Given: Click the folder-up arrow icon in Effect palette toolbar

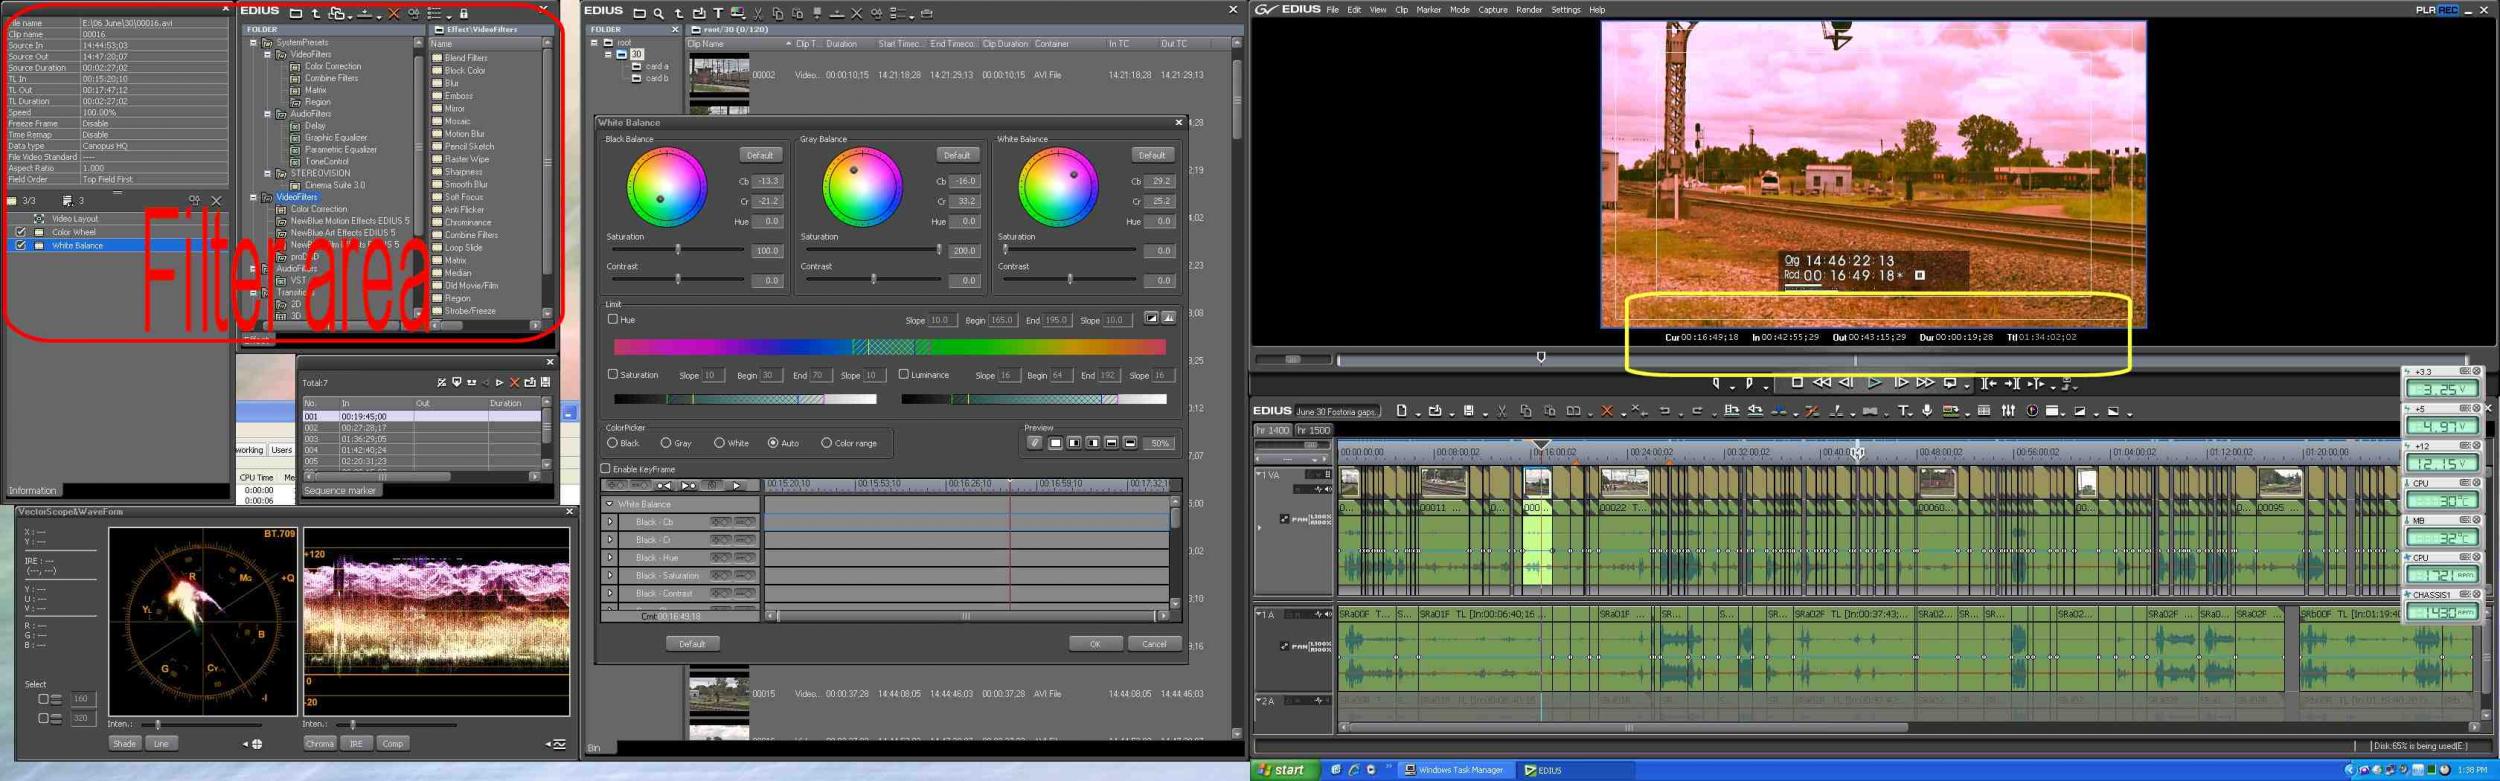Looking at the screenshot, I should 316,13.
